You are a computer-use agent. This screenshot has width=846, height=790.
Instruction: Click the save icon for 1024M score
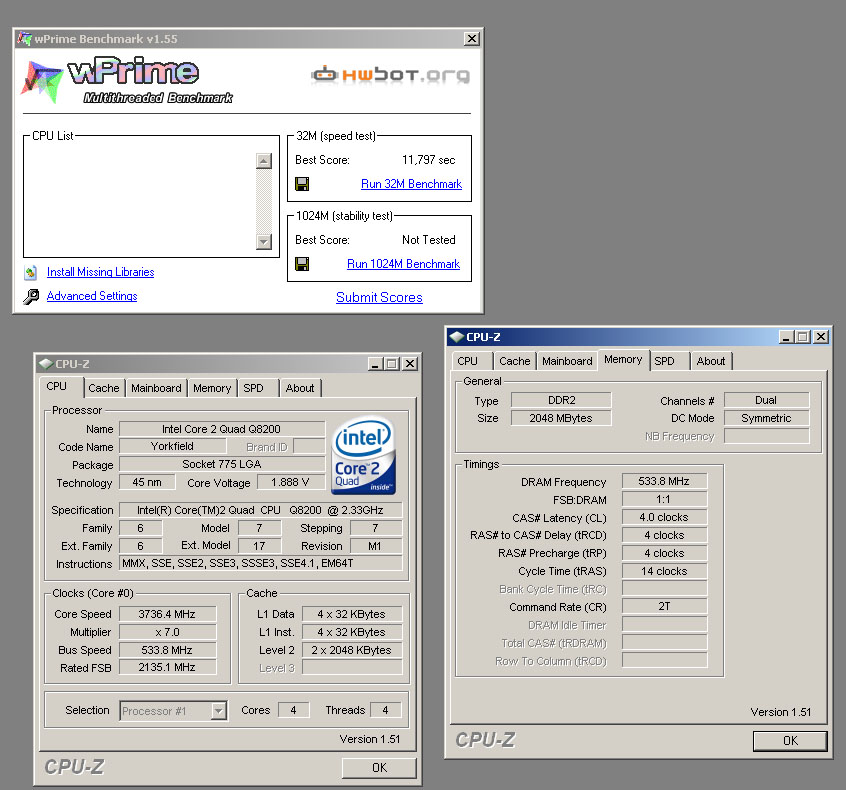coord(302,264)
